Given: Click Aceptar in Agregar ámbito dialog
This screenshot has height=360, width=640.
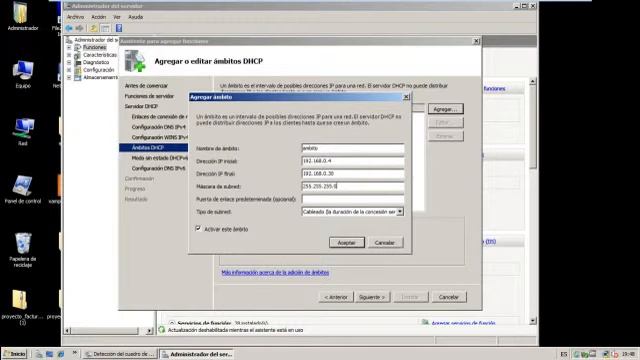Looking at the screenshot, I should 347,242.
